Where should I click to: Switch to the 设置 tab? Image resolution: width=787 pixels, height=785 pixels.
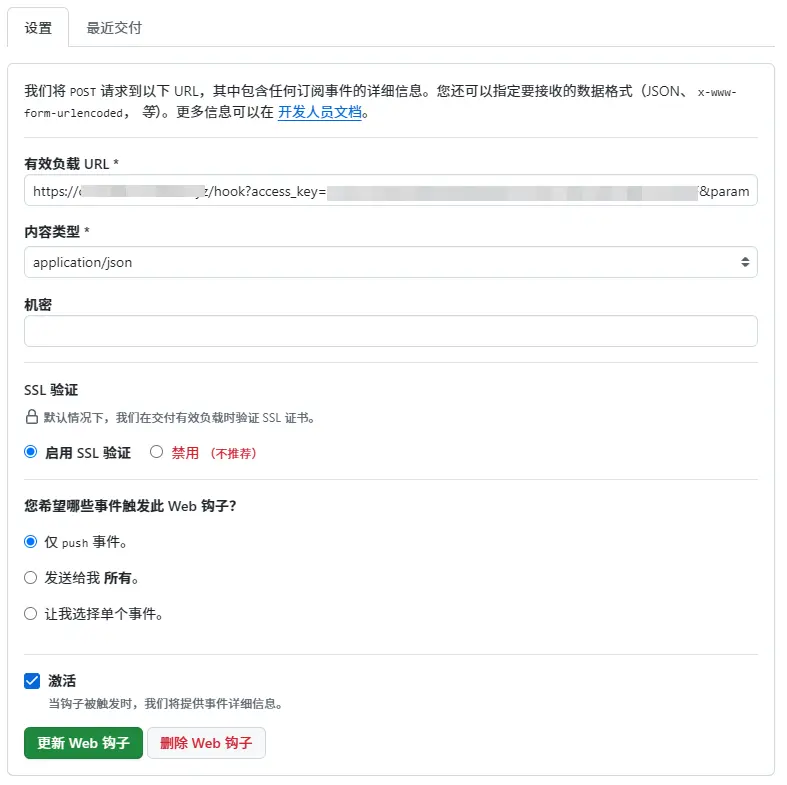tap(38, 28)
